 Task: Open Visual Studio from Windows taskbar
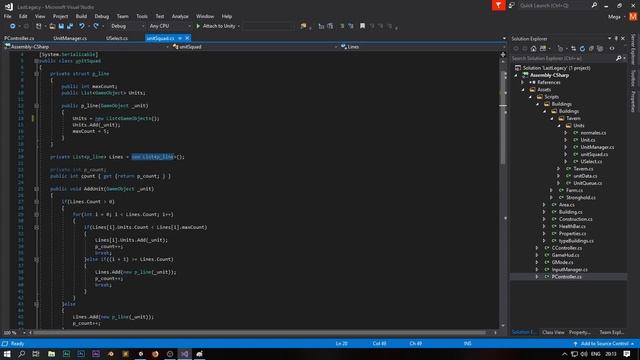(x=184, y=354)
